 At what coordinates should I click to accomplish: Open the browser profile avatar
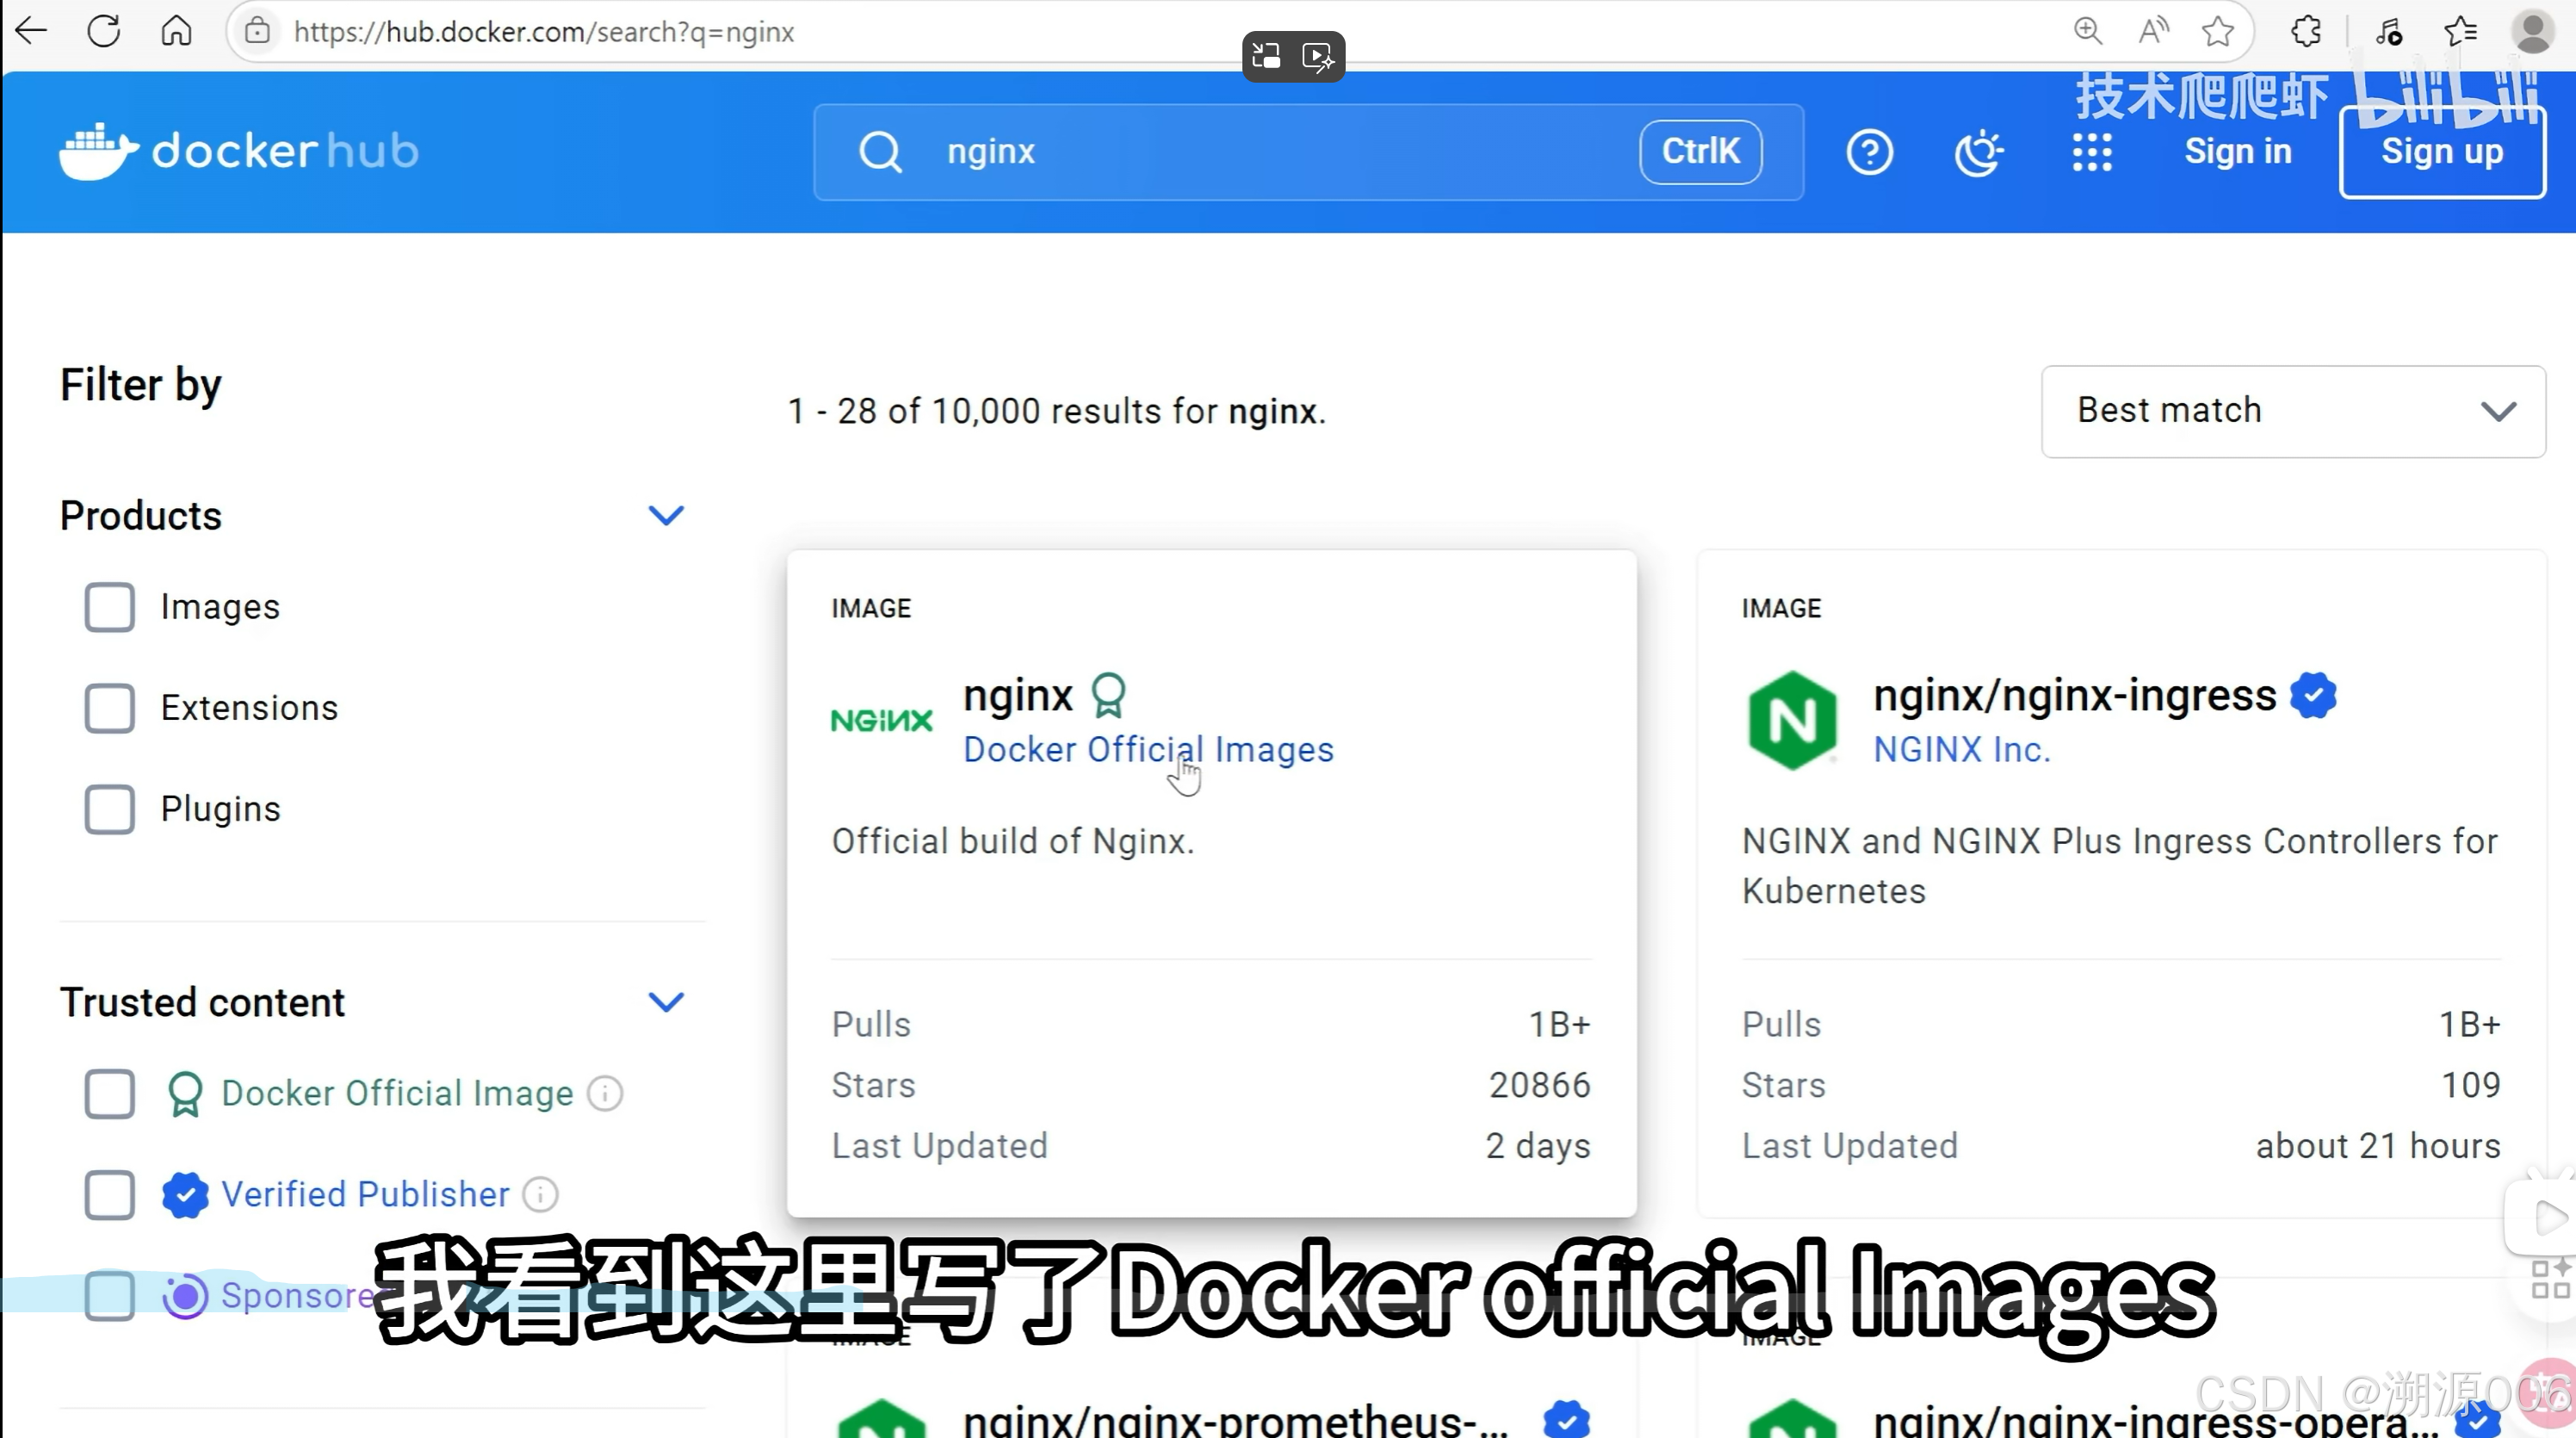(2533, 31)
